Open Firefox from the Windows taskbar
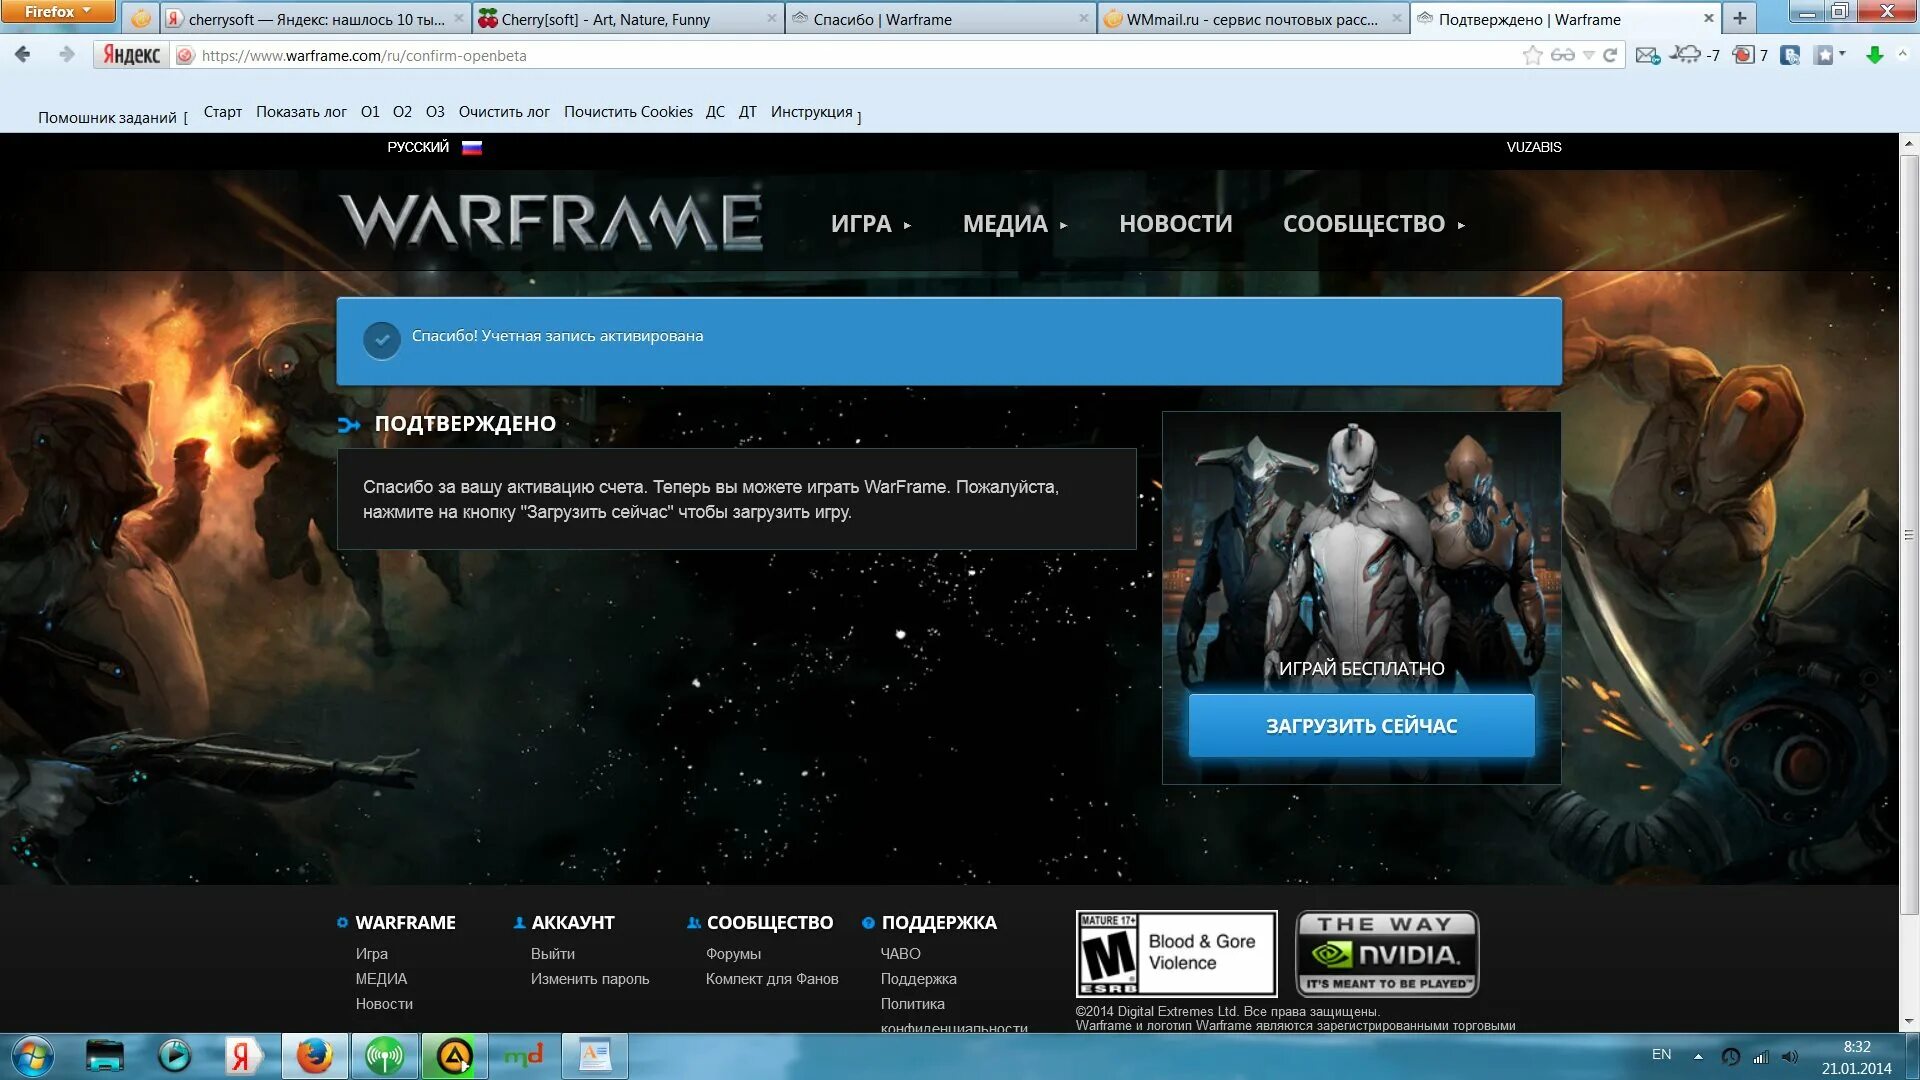 tap(314, 1056)
